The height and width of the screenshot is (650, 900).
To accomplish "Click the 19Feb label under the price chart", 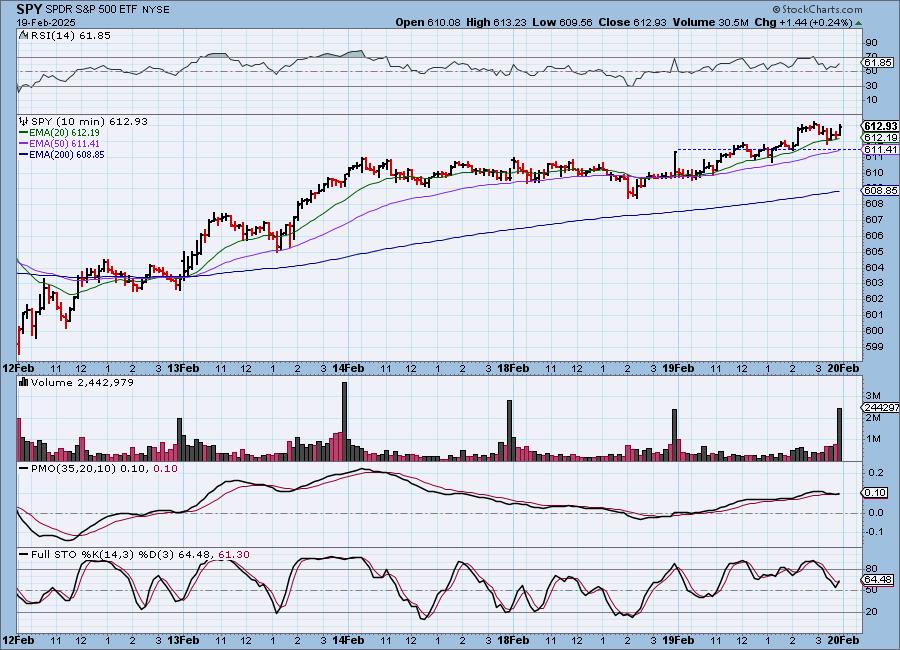I will (678, 368).
